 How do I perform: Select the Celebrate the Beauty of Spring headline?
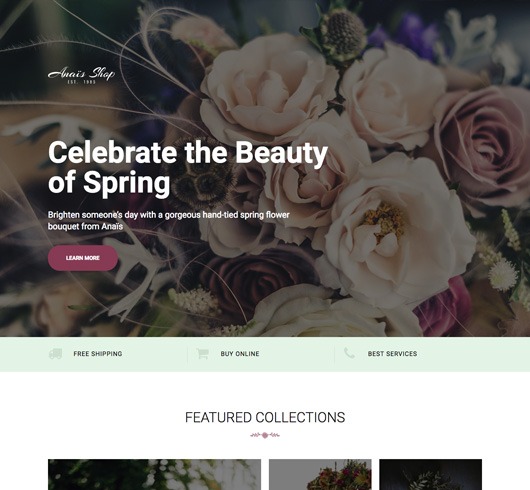tap(188, 167)
